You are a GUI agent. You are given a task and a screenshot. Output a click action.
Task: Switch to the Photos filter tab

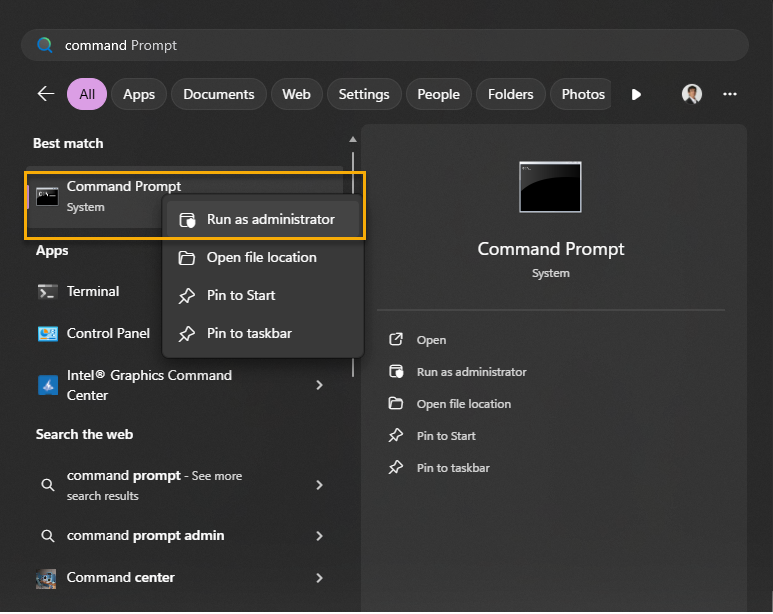pyautogui.click(x=583, y=94)
